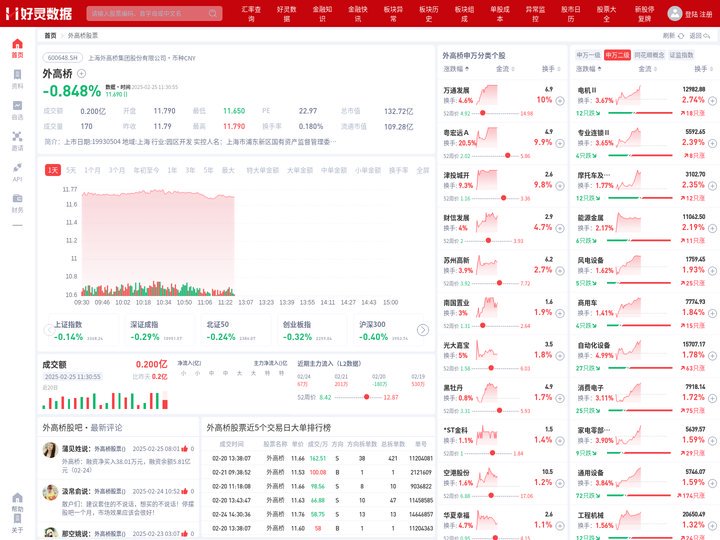Viewport: 720px width, 540px height.
Task: Add 万通发展 with its plus icon
Action: [560, 101]
